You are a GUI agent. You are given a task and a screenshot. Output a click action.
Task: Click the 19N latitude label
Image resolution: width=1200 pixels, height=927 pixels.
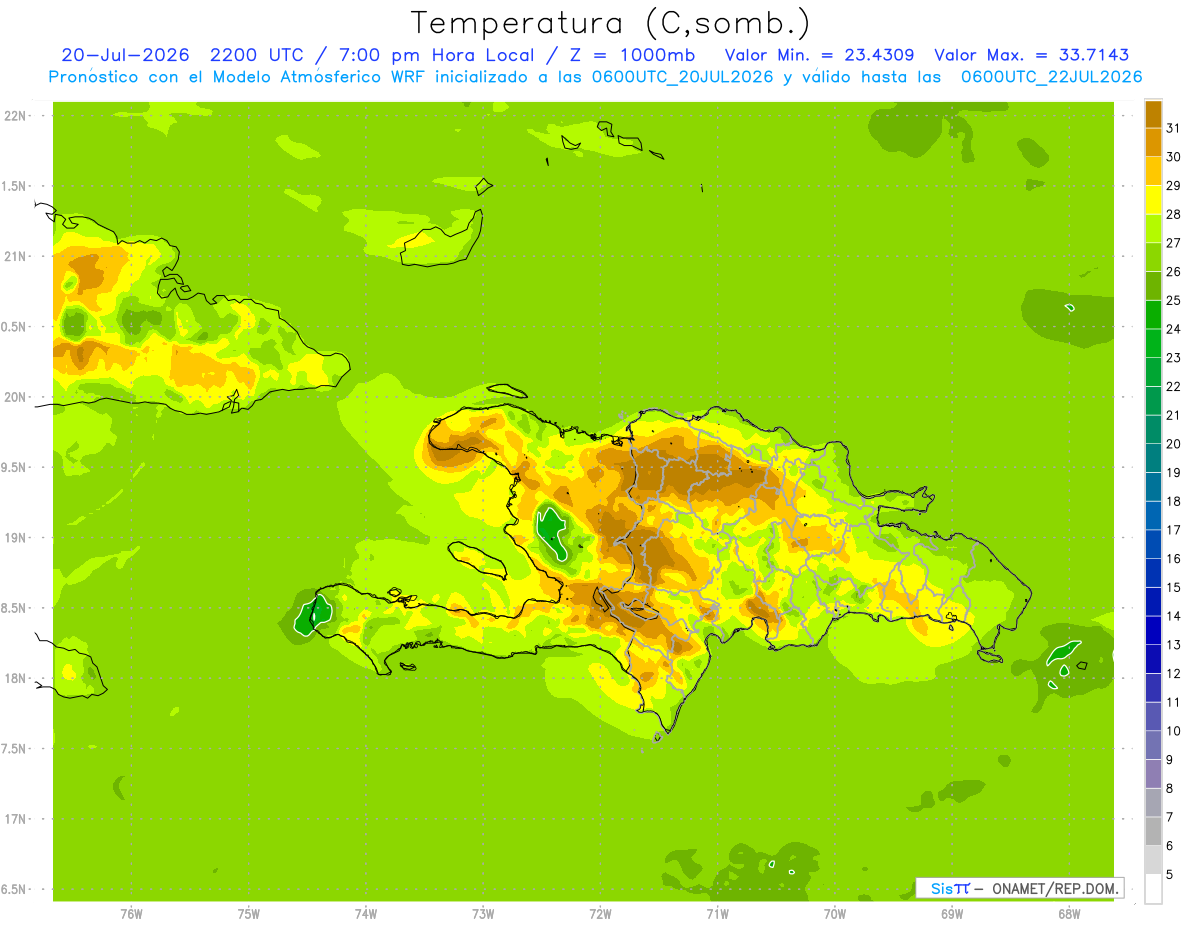pyautogui.click(x=15, y=538)
